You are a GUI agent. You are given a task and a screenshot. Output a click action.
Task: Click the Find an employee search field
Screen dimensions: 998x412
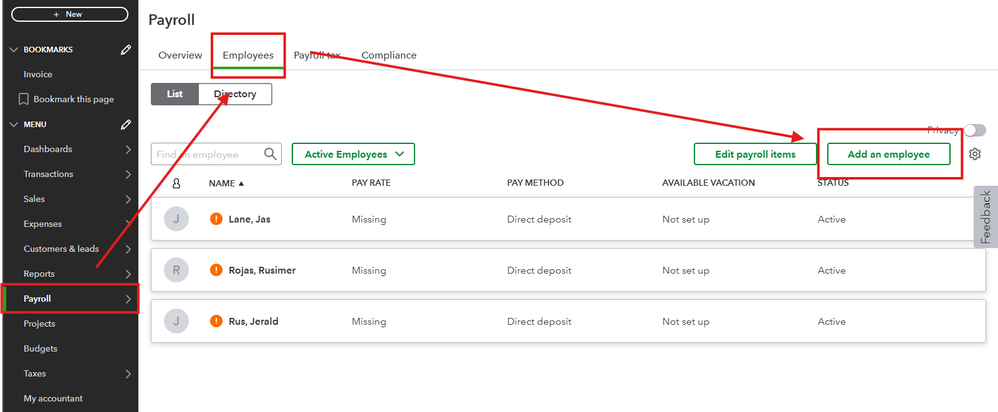coord(208,154)
